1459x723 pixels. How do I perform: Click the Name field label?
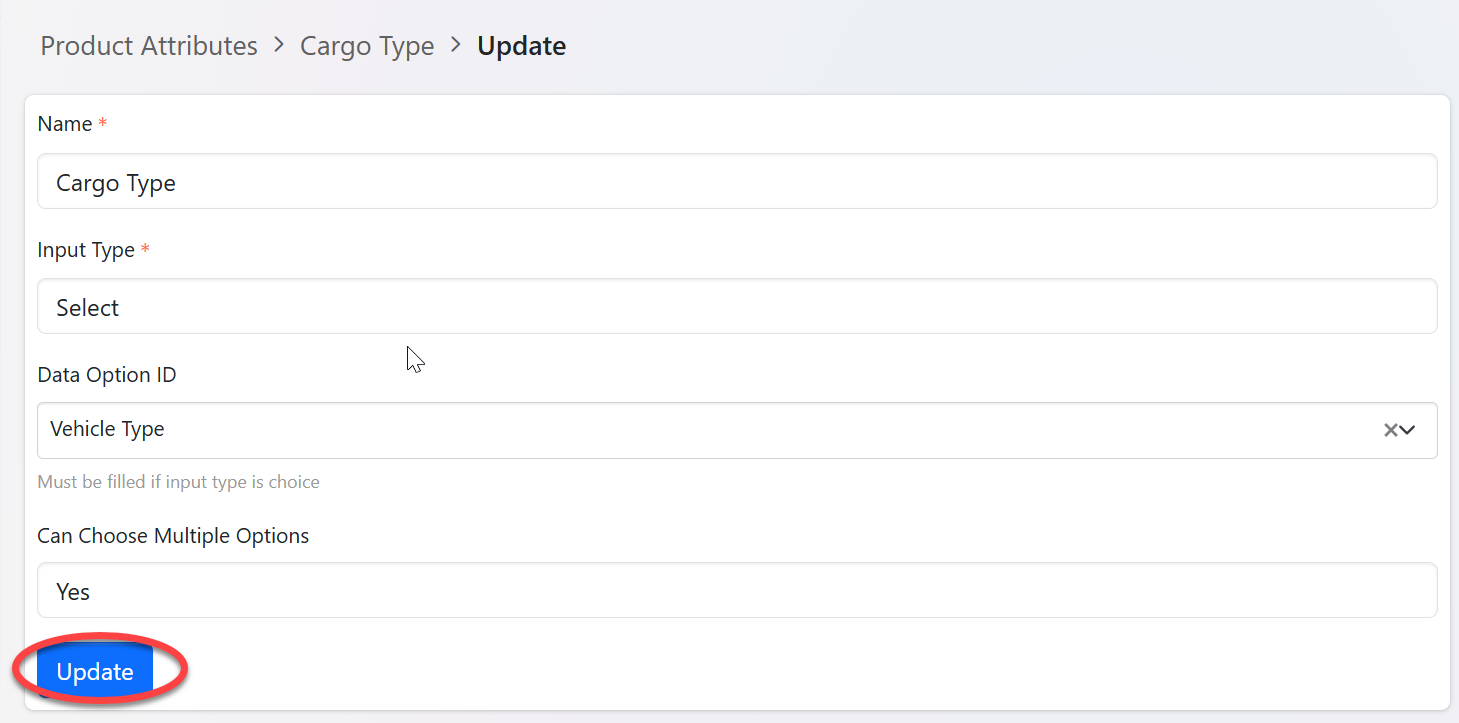pyautogui.click(x=65, y=124)
